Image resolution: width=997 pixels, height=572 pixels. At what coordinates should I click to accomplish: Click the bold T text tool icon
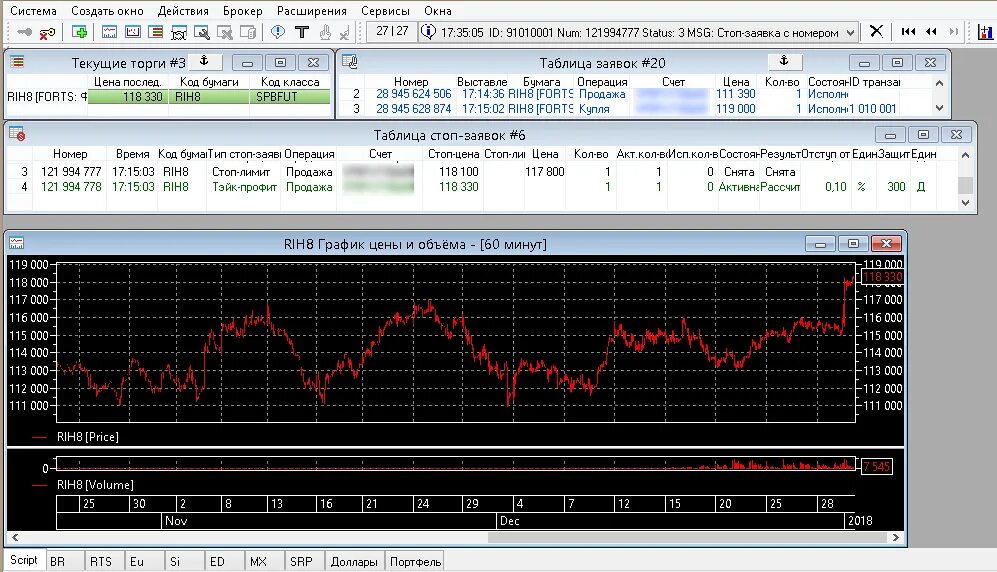pyautogui.click(x=302, y=32)
